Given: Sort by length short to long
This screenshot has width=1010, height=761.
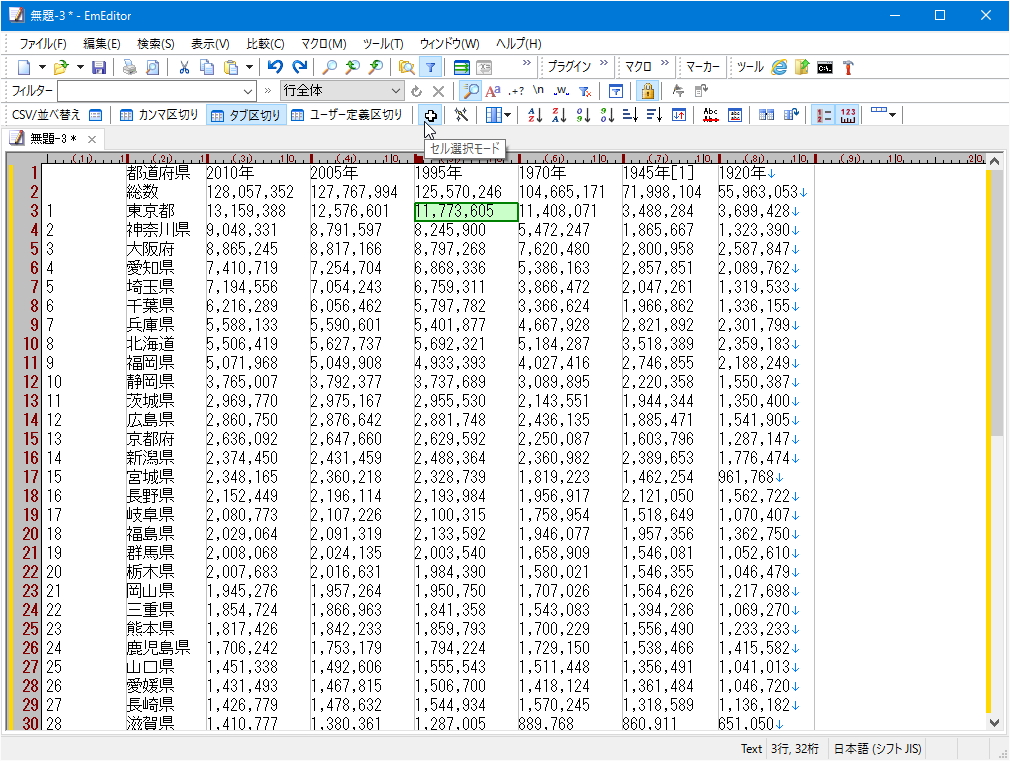Looking at the screenshot, I should point(631,115).
